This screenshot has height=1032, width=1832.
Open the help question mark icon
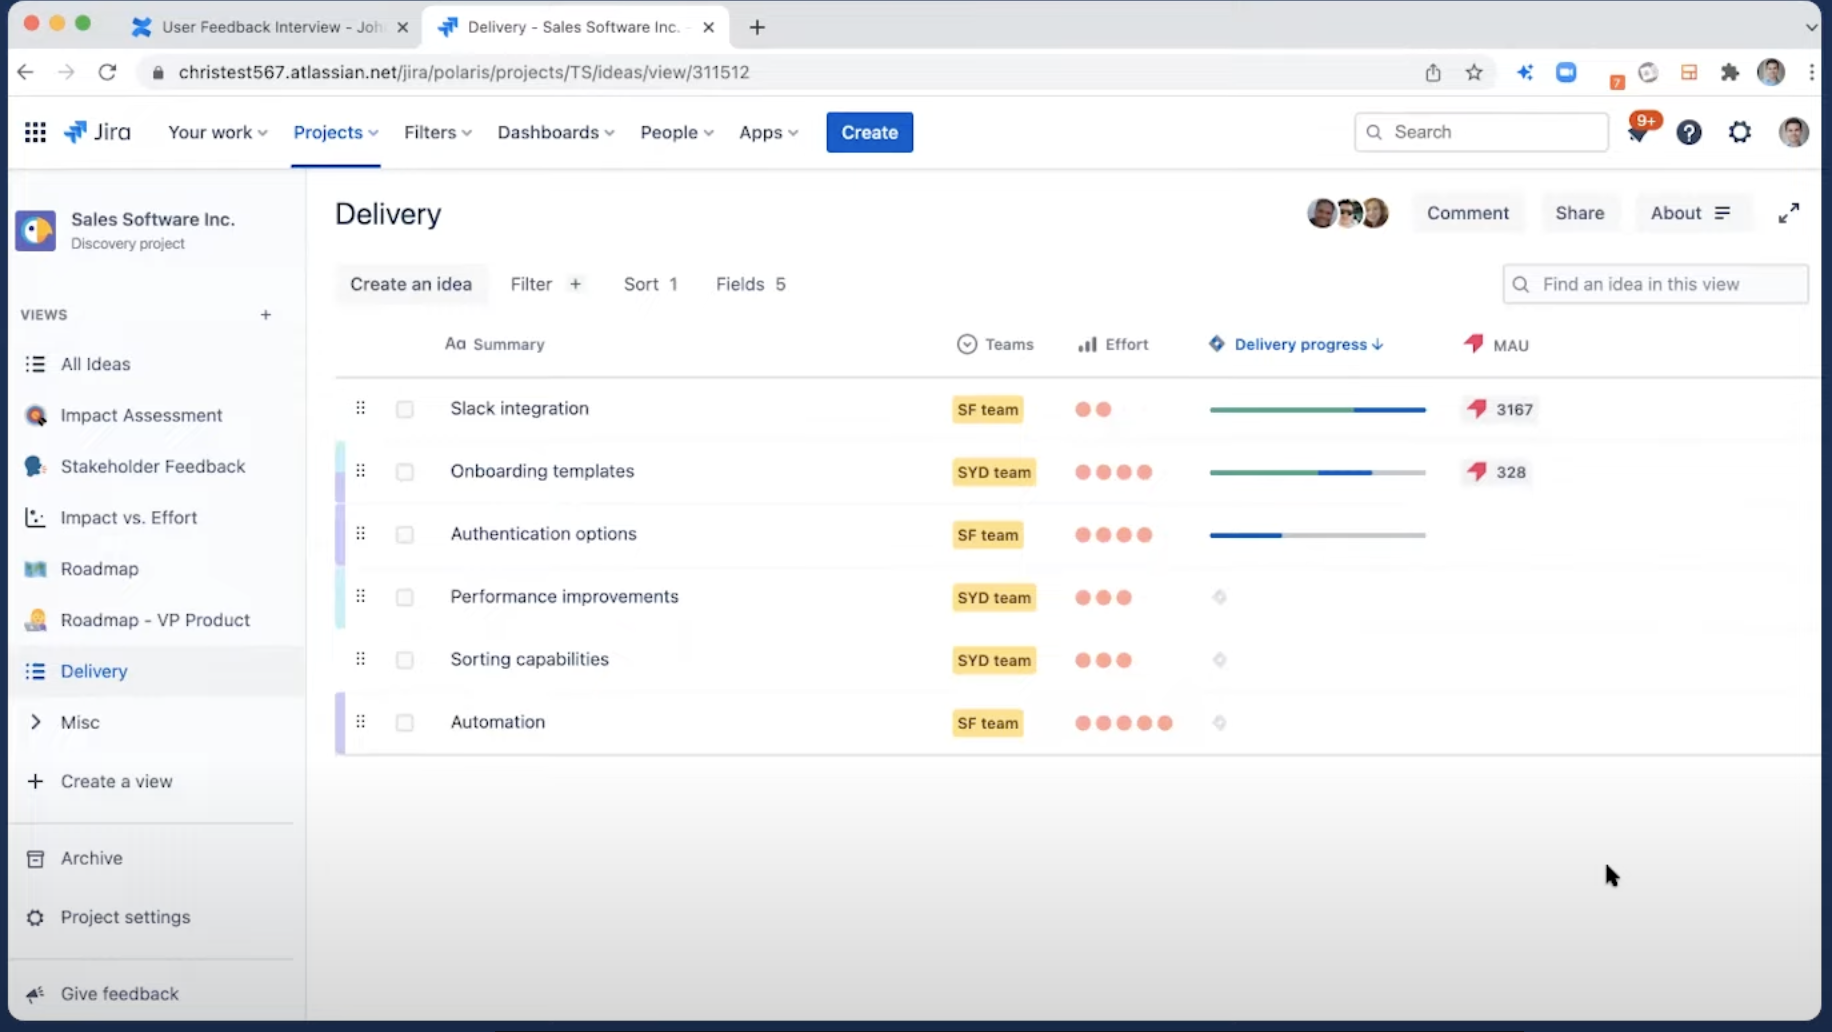coord(1689,132)
